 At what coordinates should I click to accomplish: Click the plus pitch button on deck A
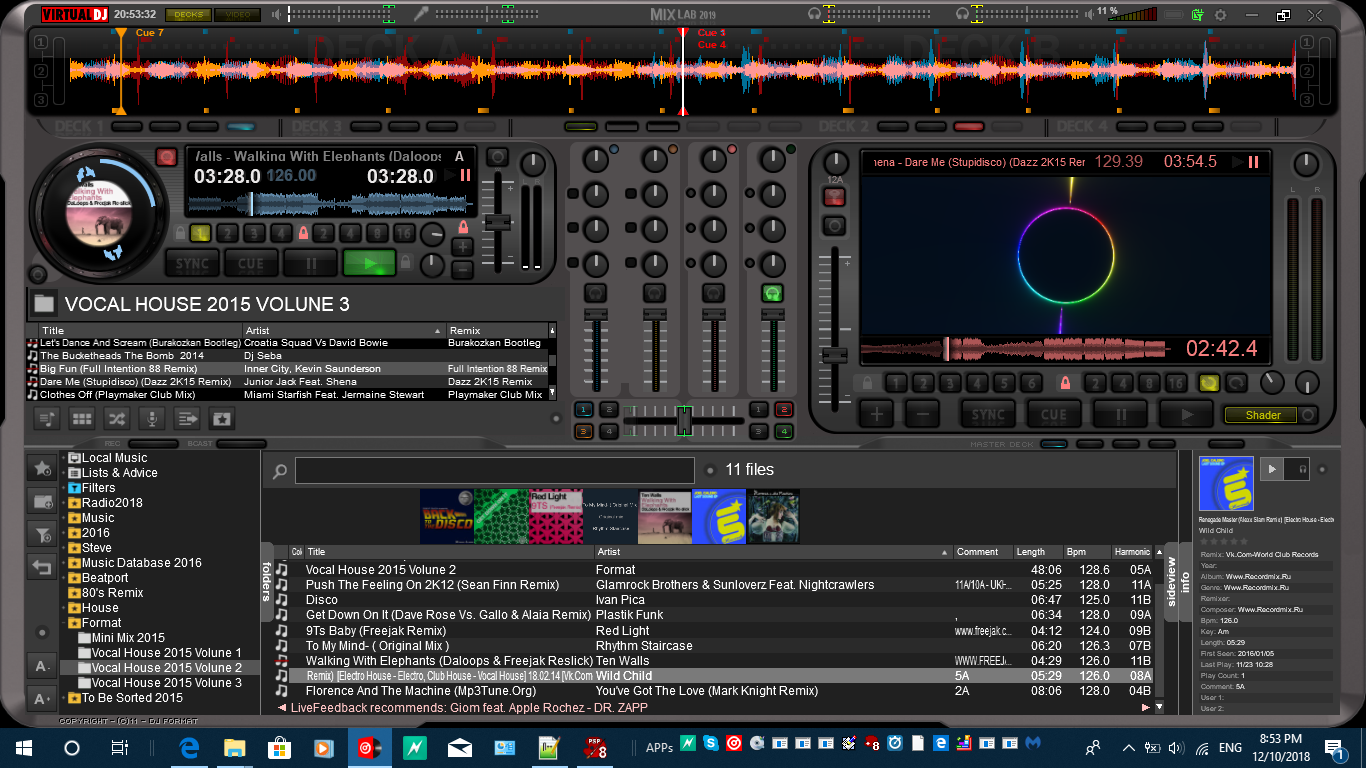(x=463, y=246)
